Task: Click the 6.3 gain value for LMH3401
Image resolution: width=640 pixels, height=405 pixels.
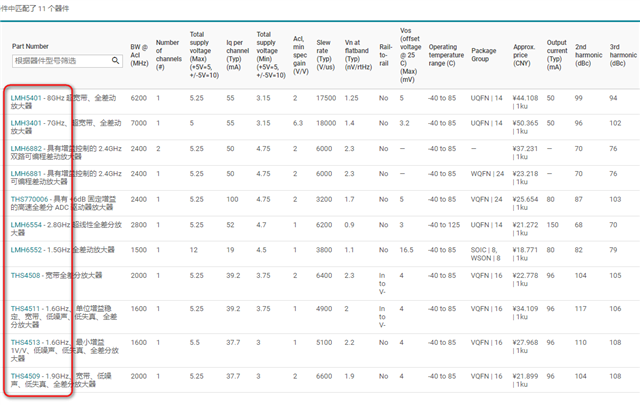Action: (298, 123)
